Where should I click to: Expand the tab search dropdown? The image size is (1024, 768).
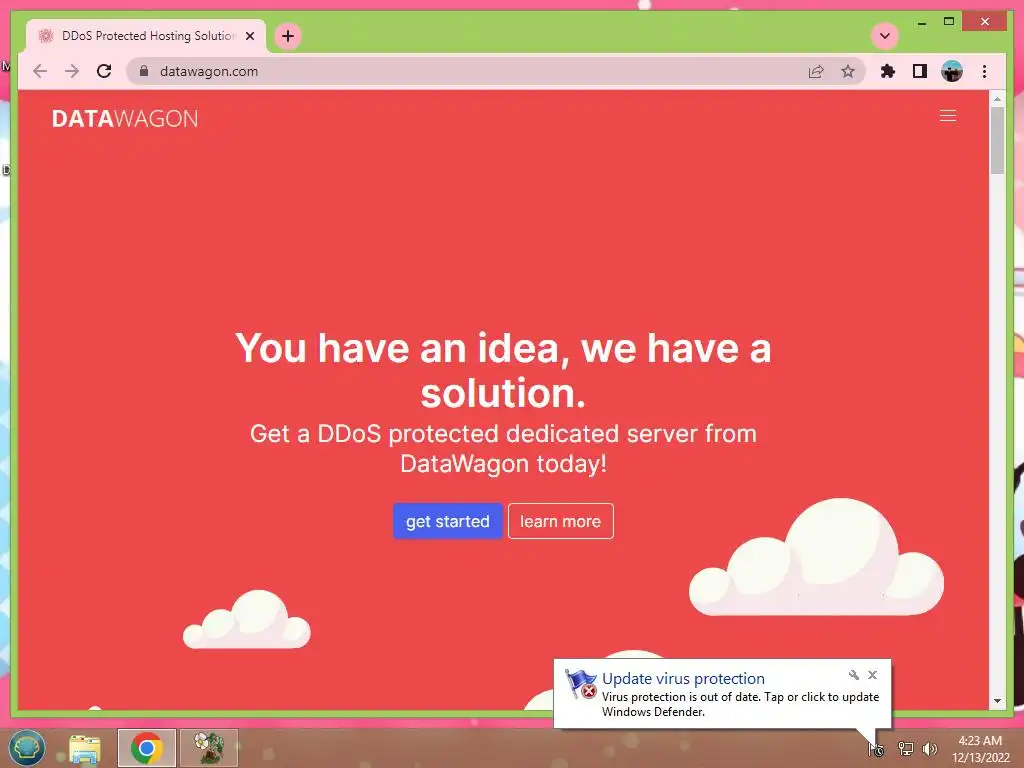pos(884,36)
